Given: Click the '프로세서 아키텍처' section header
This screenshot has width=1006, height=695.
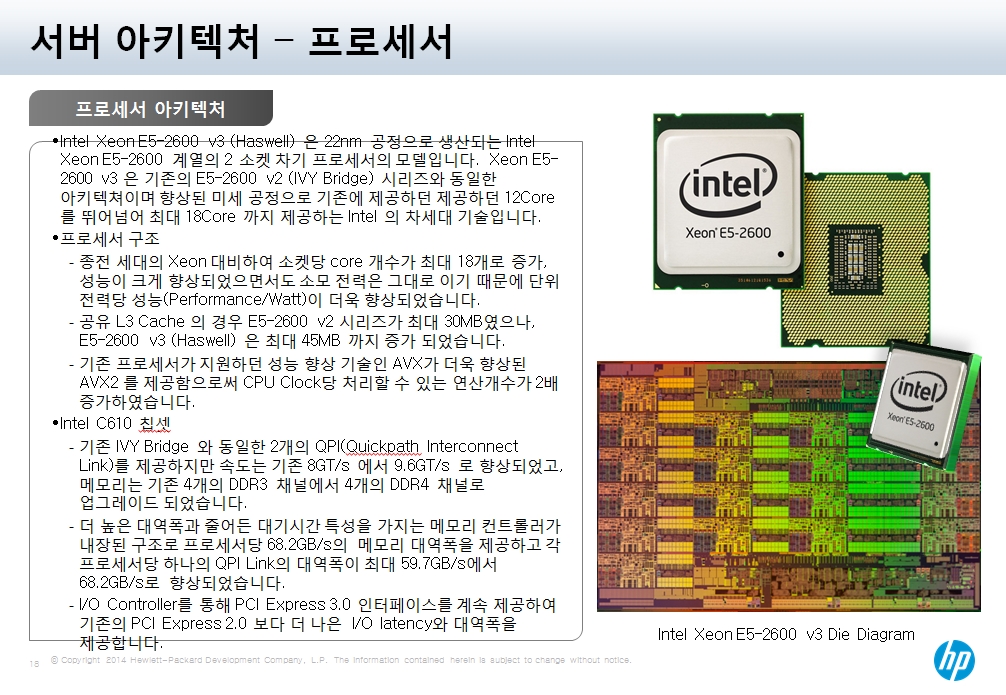Looking at the screenshot, I should 151,108.
